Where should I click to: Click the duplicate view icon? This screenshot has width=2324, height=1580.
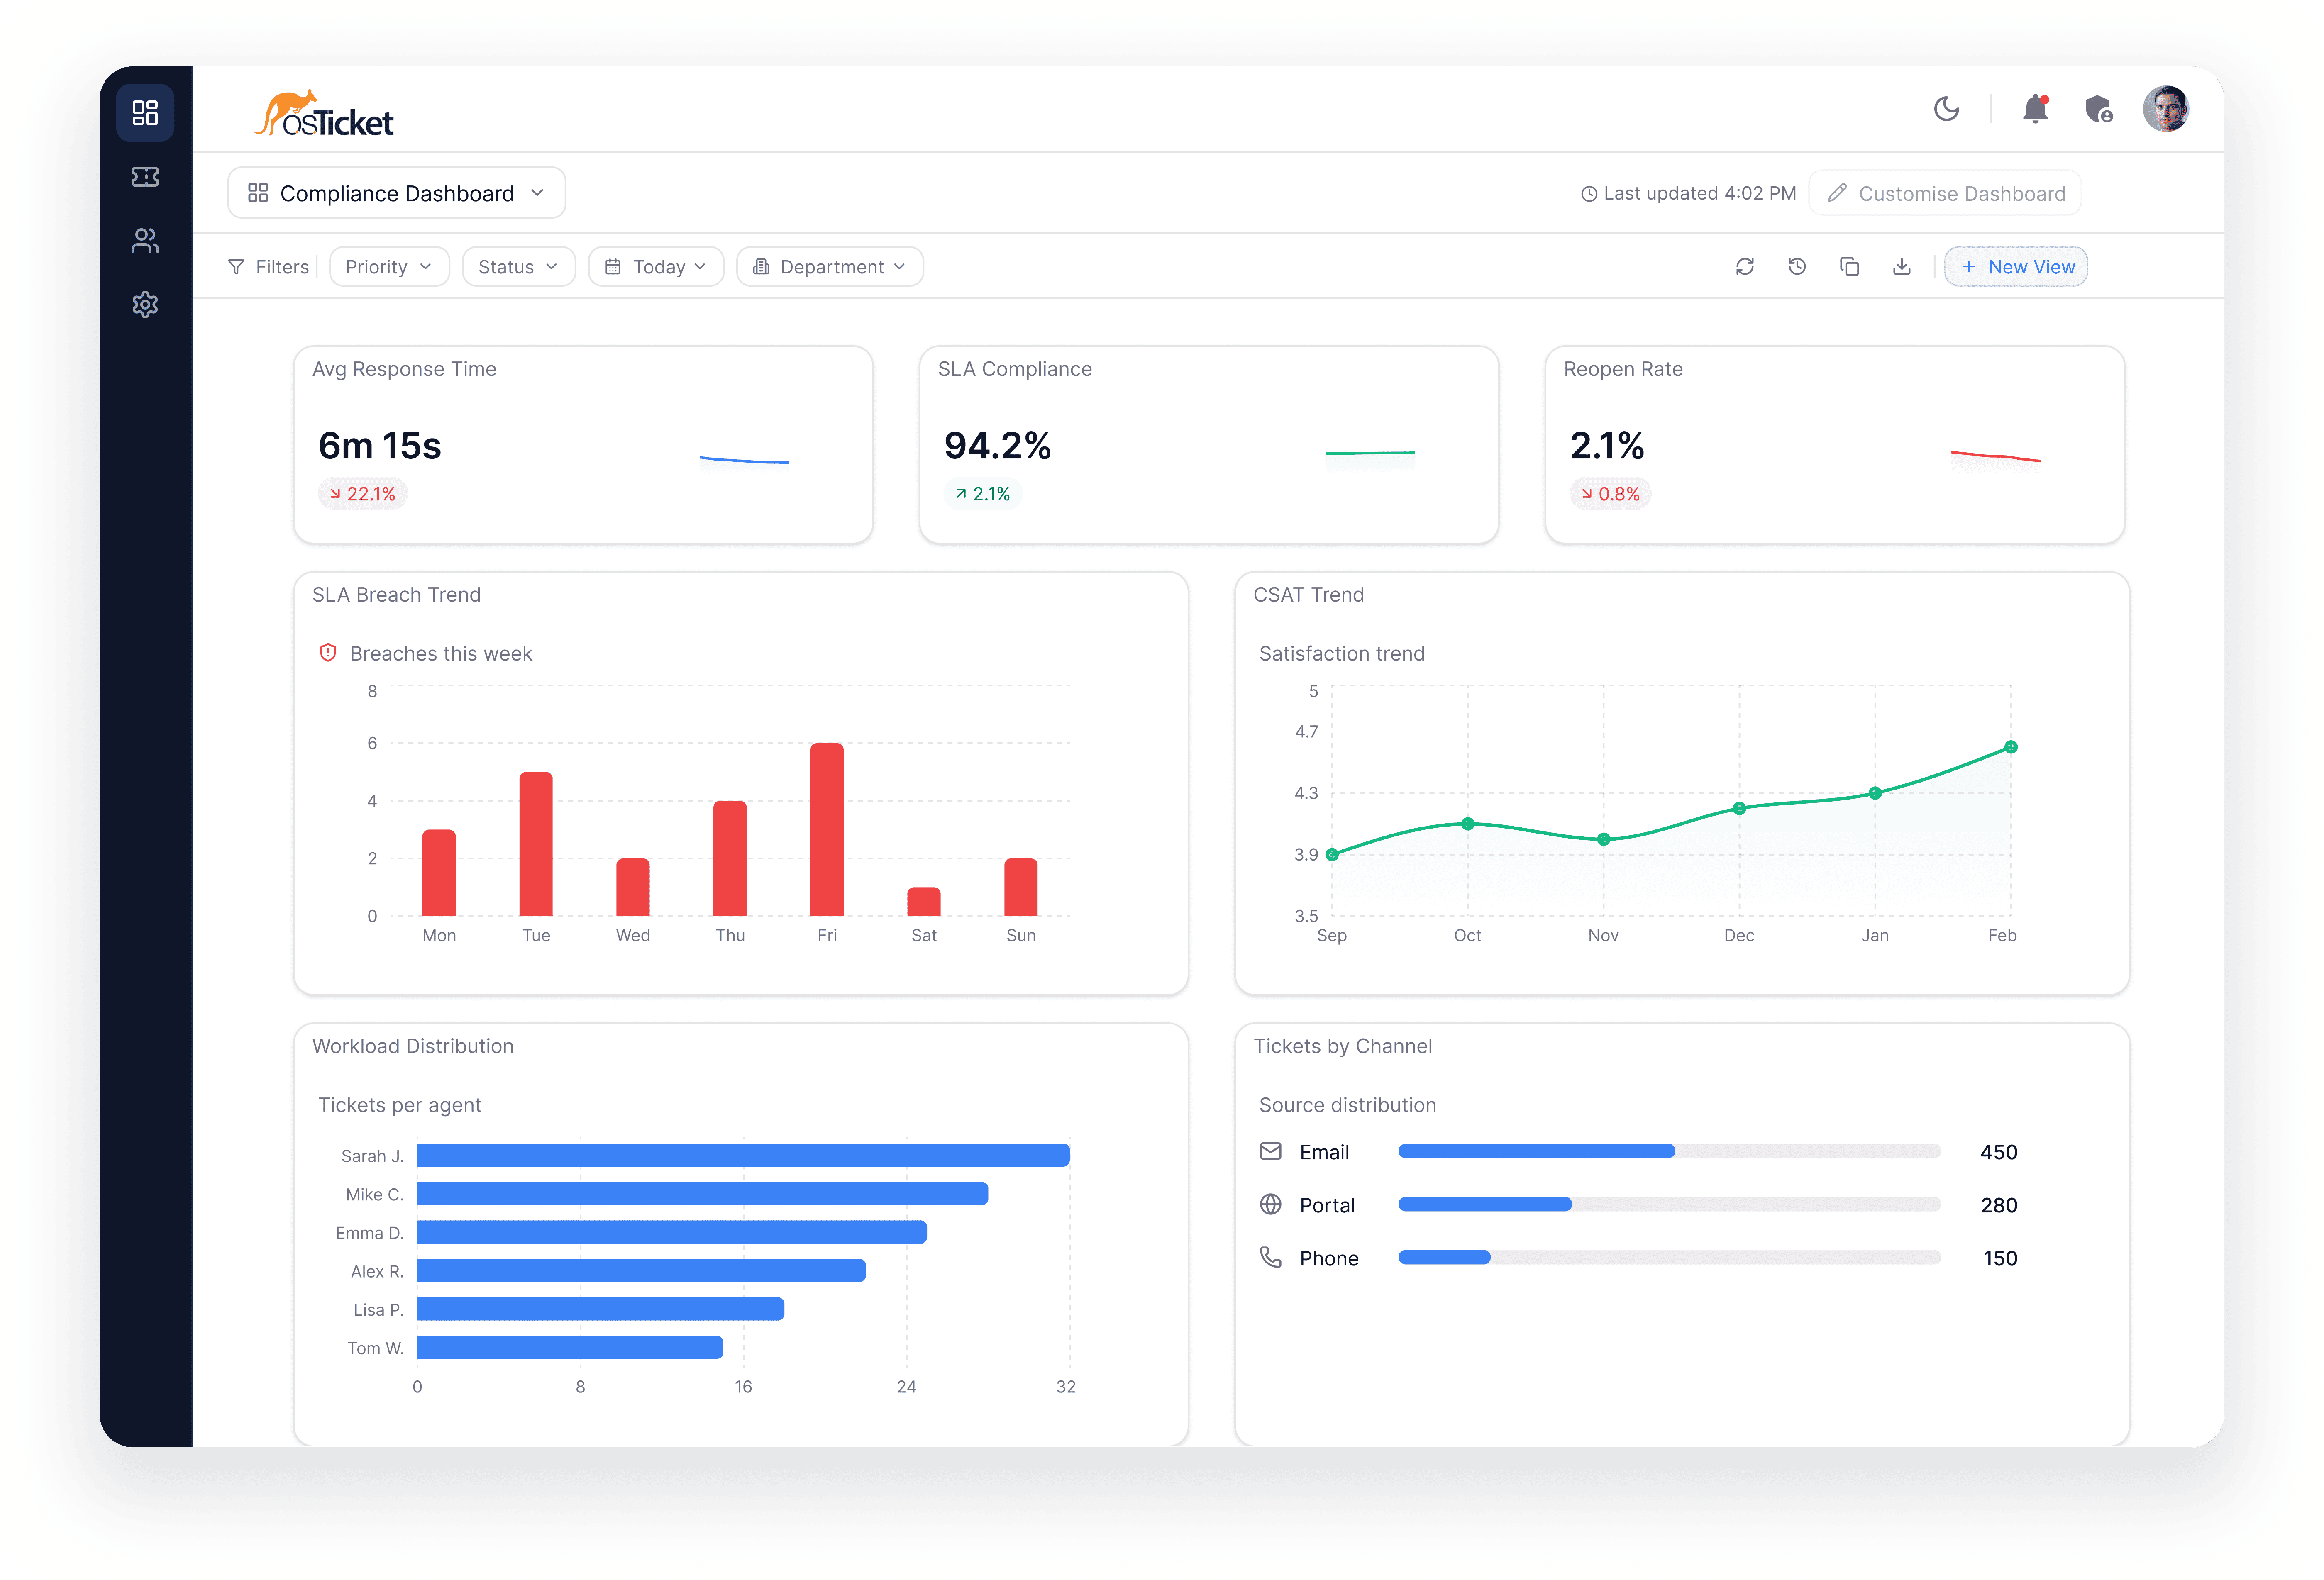click(1849, 267)
